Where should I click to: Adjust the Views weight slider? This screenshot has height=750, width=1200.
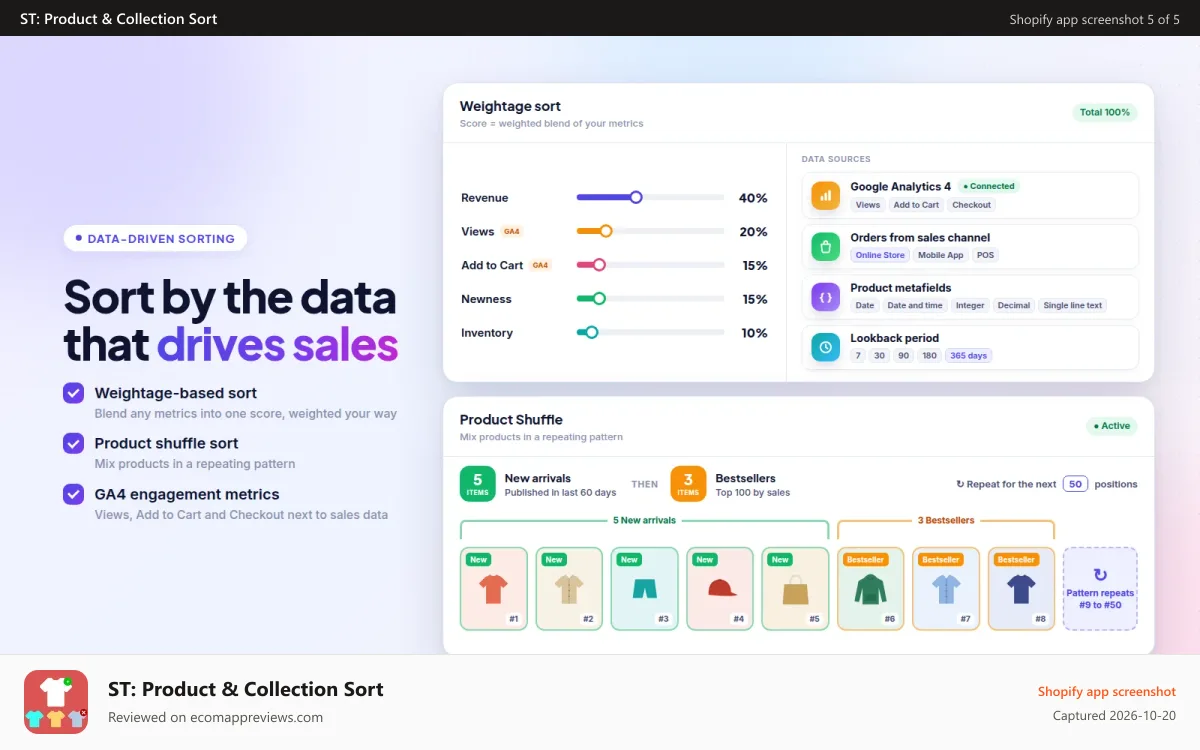click(650, 231)
